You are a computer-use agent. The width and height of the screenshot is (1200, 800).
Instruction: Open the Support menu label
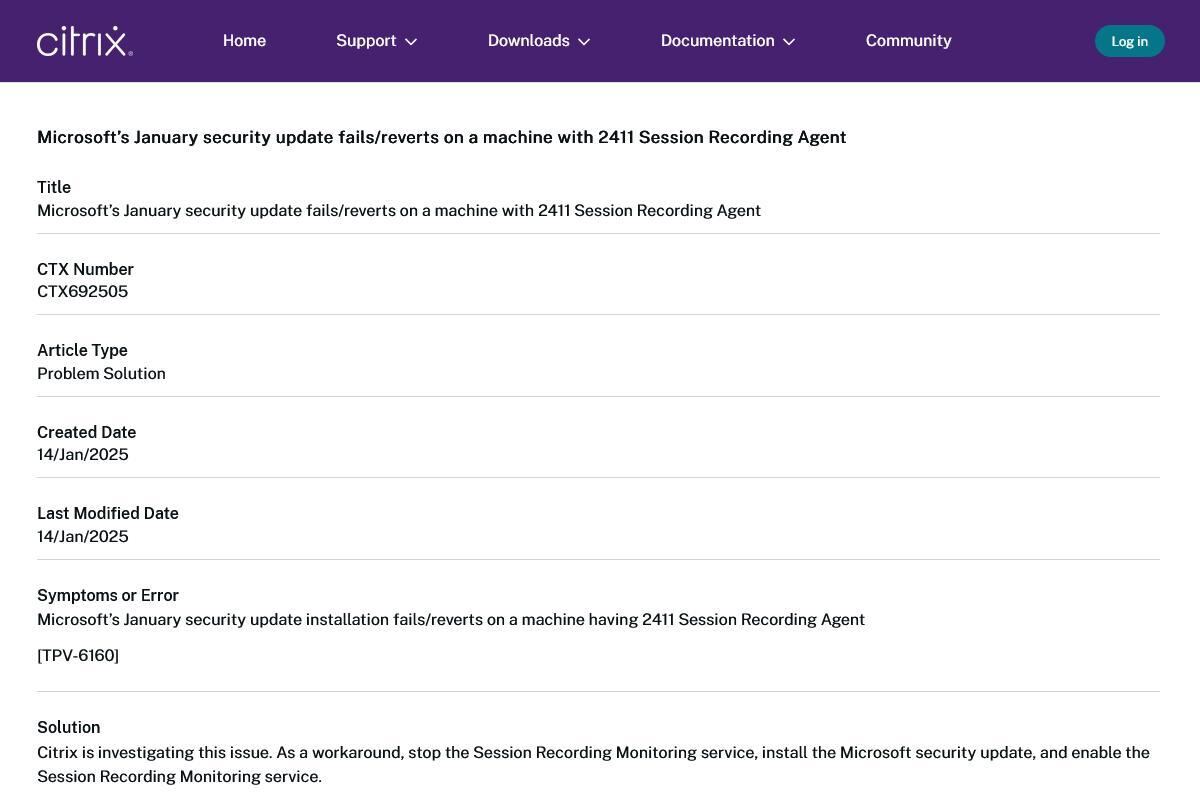coord(366,41)
